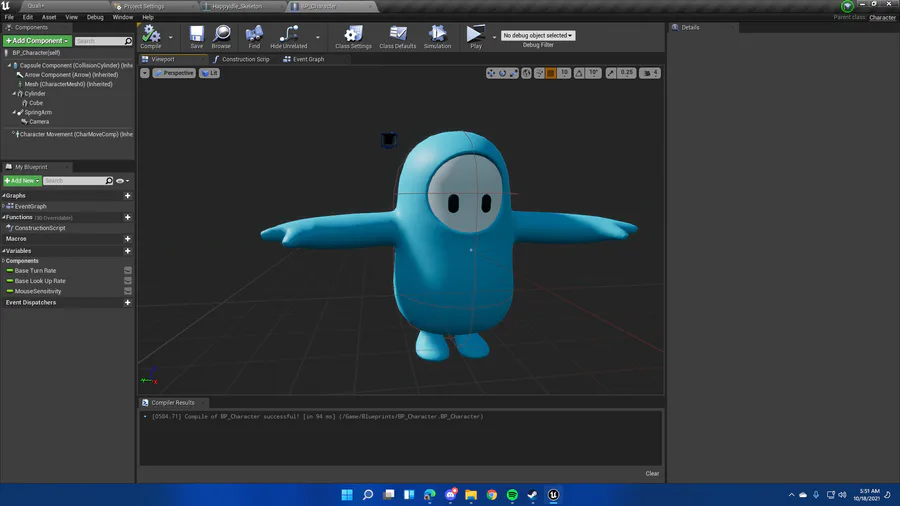Click the green Add Component button
Screen dimensions: 900x506
[x=37, y=41]
